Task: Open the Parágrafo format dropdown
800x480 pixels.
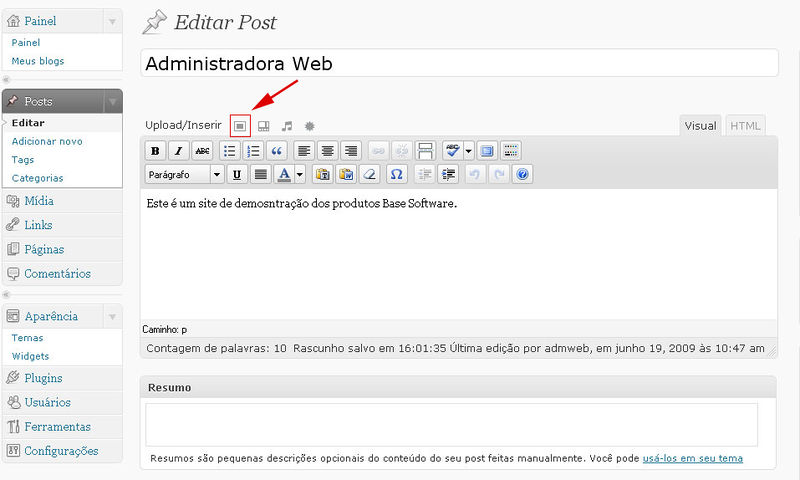Action: [x=186, y=174]
